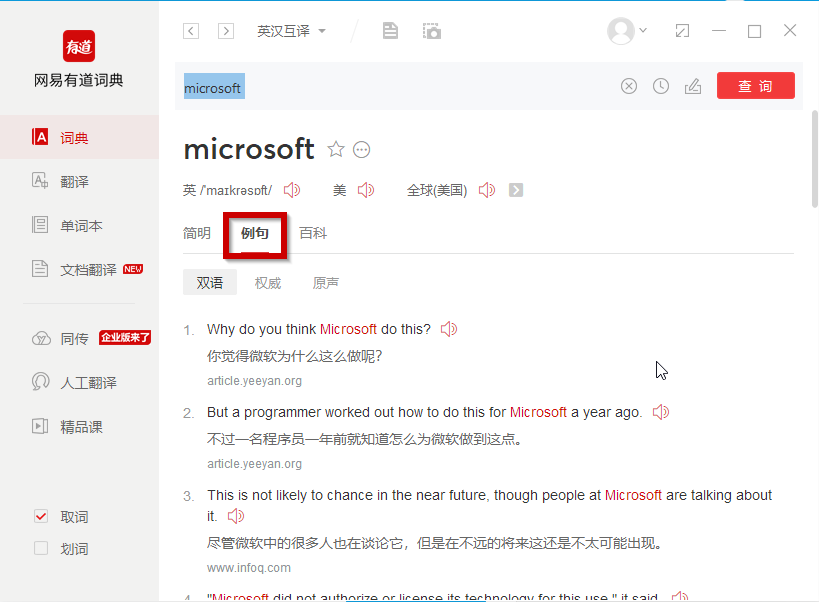Switch to mini window mode icon
The image size is (819, 602).
tap(682, 31)
